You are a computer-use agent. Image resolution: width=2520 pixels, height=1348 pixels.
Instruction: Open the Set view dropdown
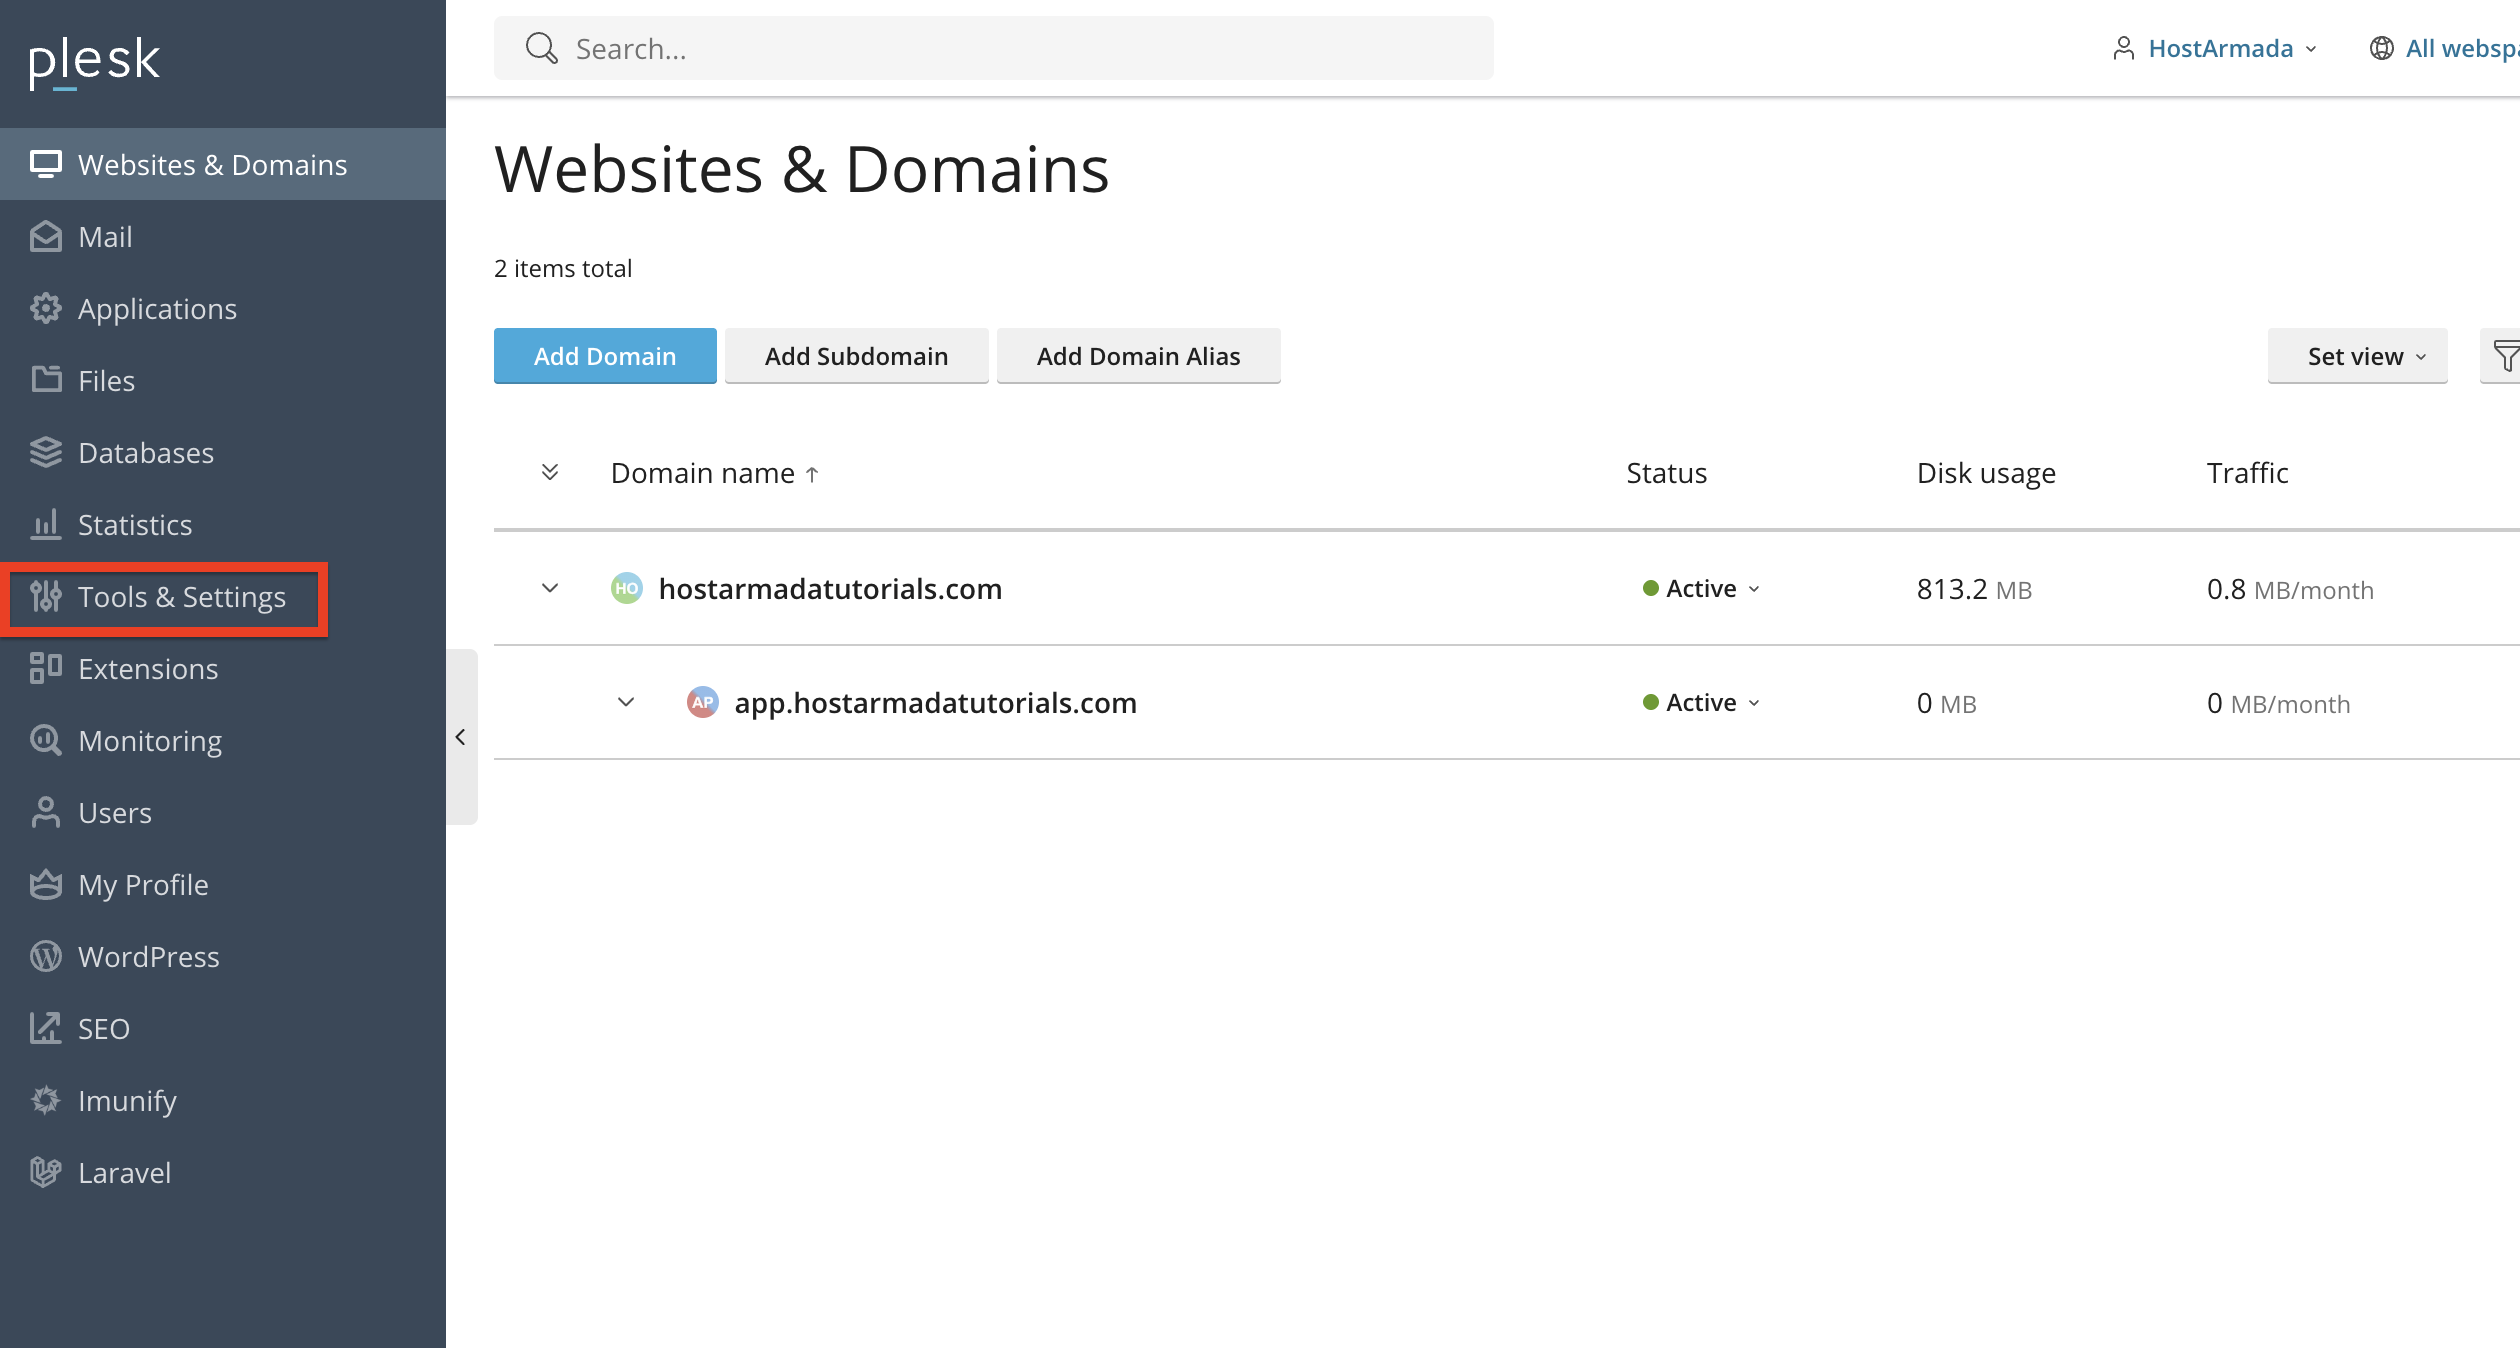[2358, 356]
